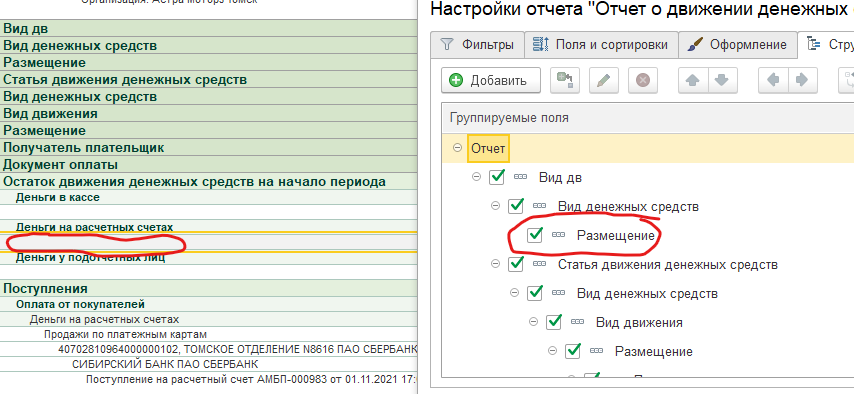Click the Поступления section row
The image size is (854, 394).
click(x=209, y=288)
